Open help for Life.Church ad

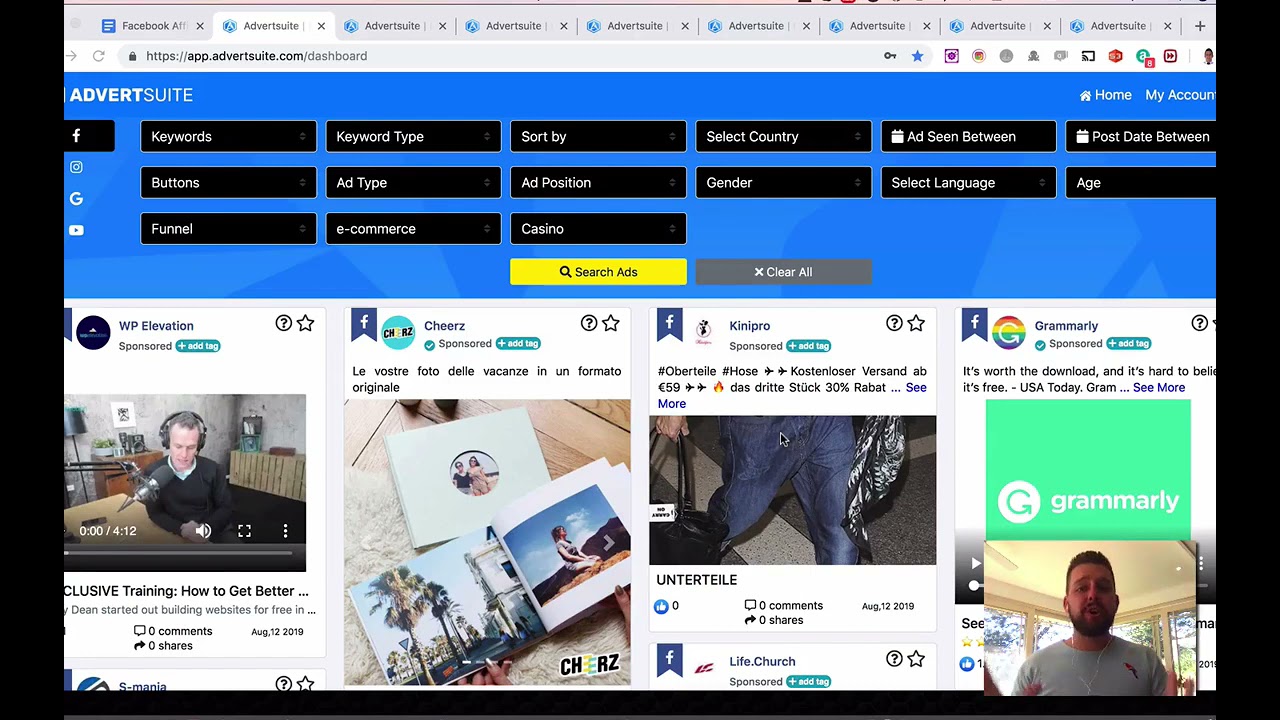point(894,659)
